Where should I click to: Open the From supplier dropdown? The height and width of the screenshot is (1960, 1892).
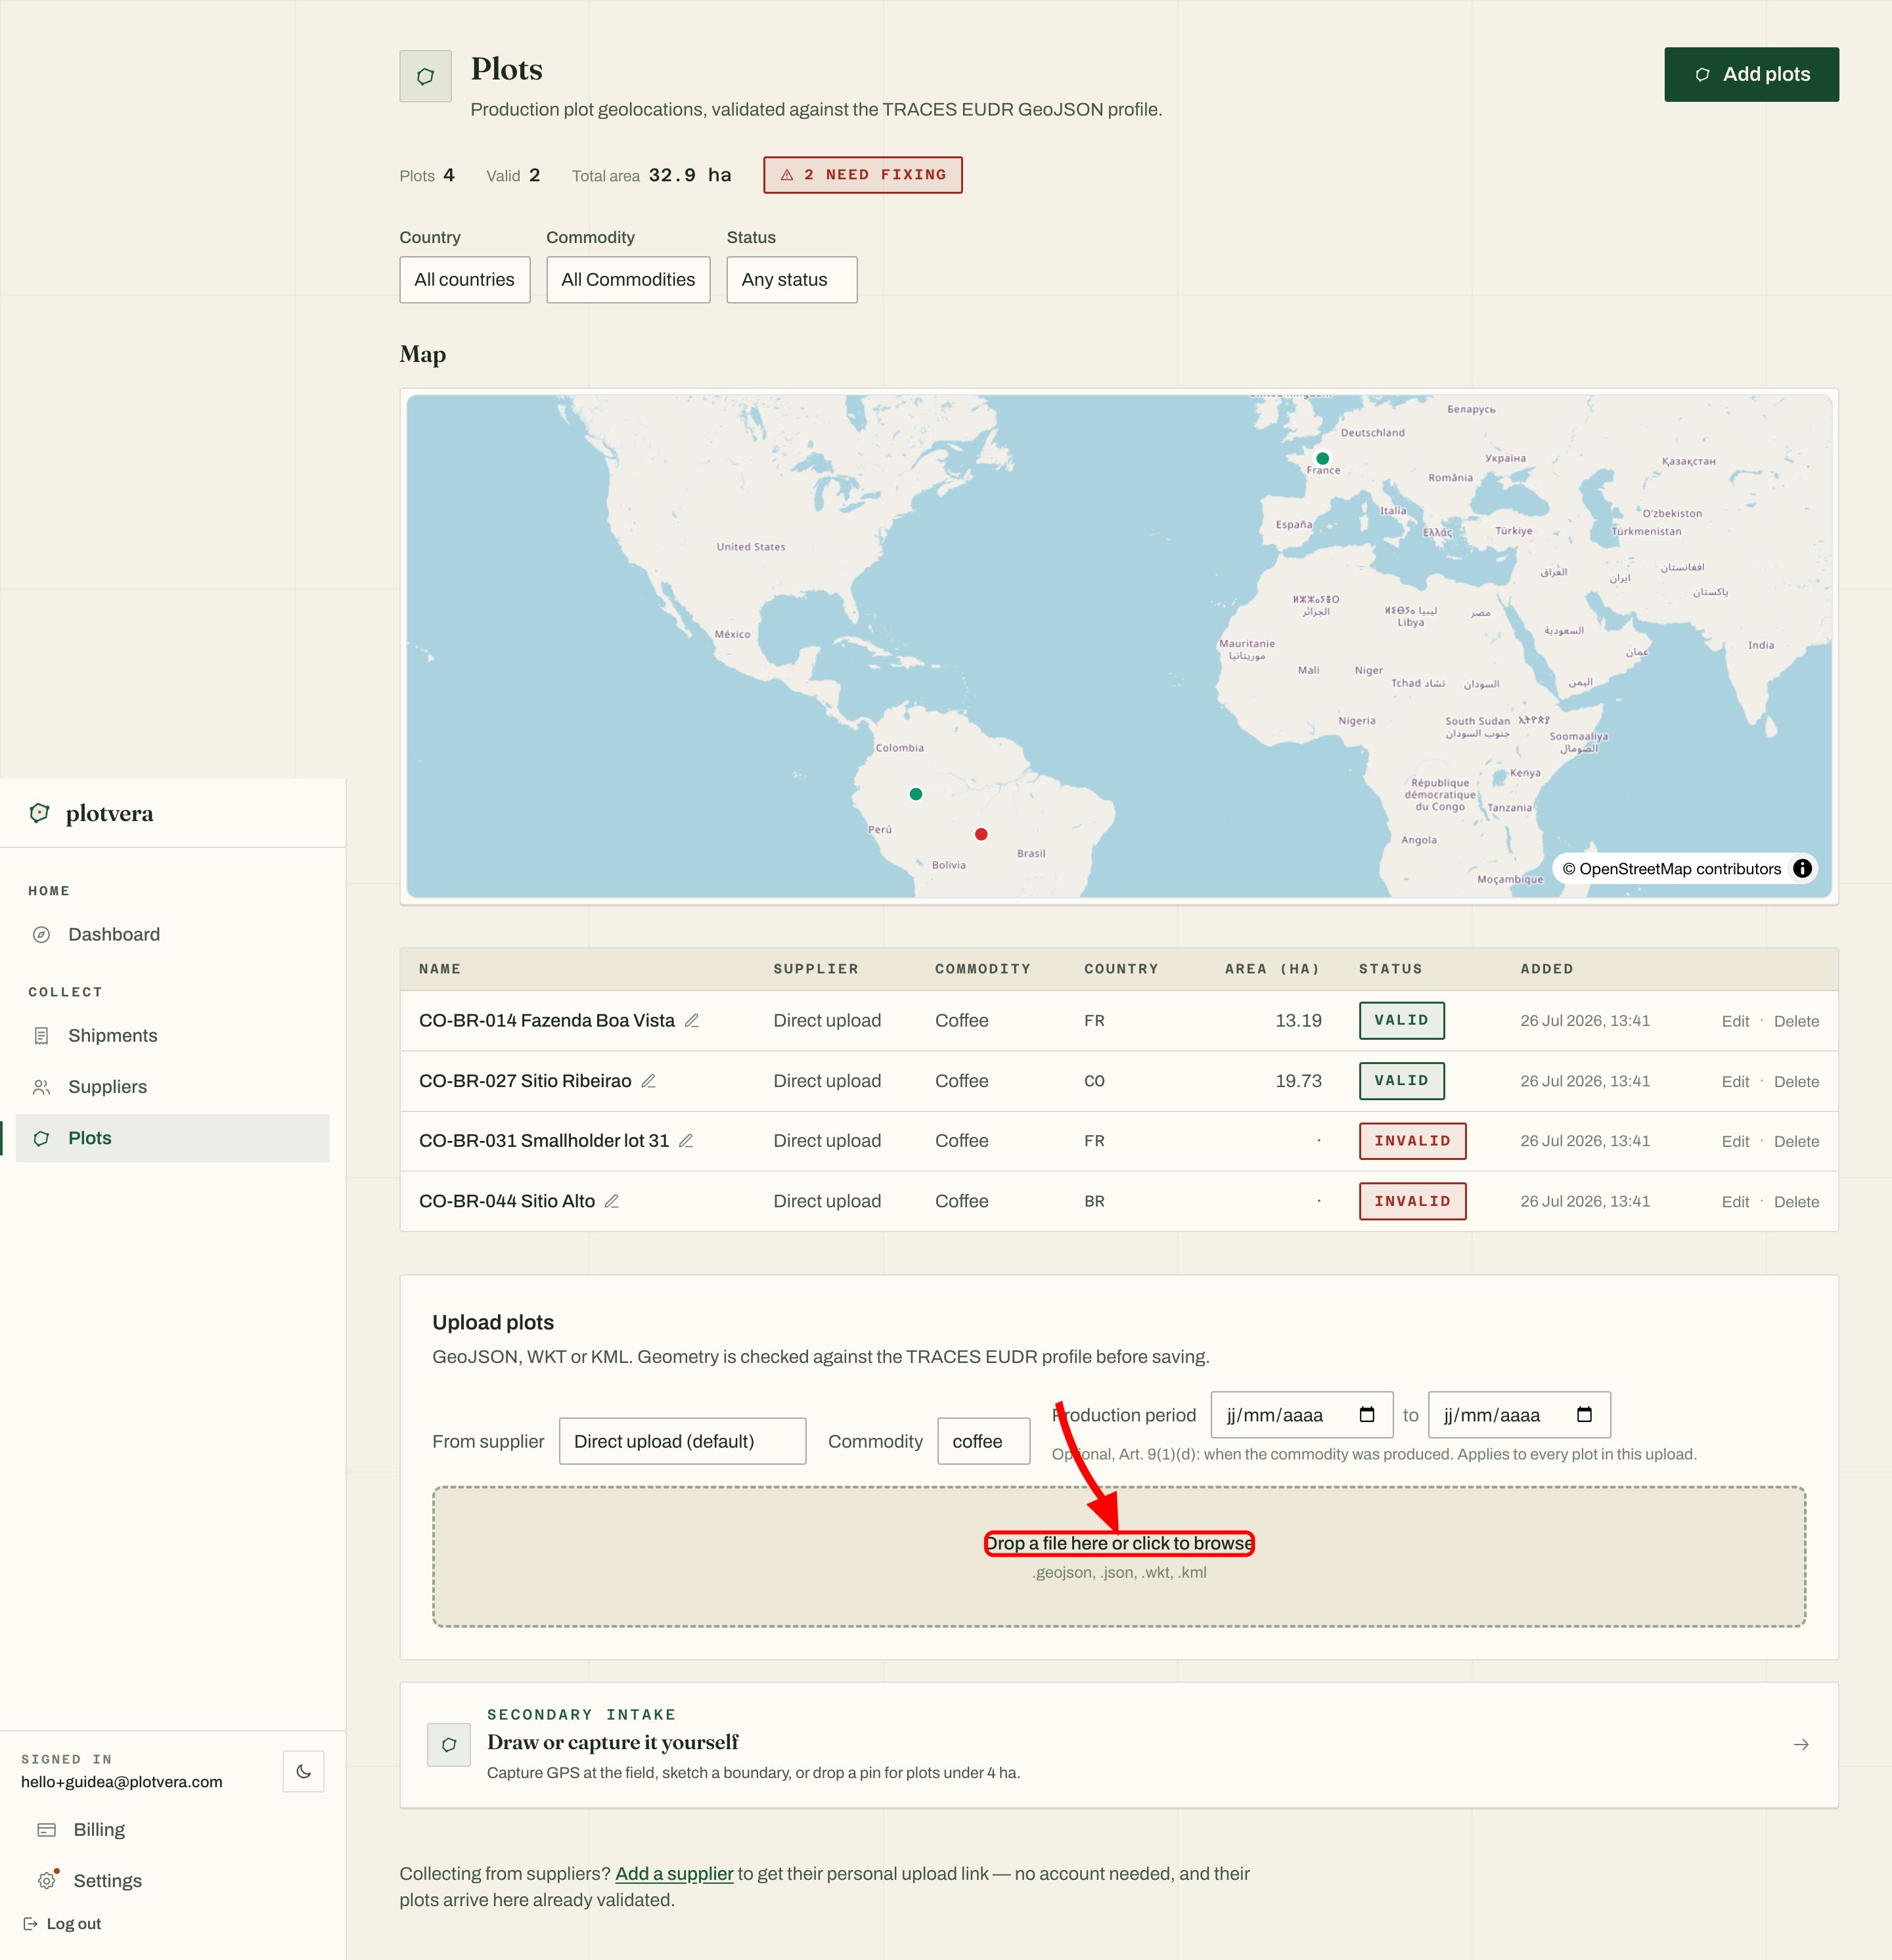click(682, 1441)
